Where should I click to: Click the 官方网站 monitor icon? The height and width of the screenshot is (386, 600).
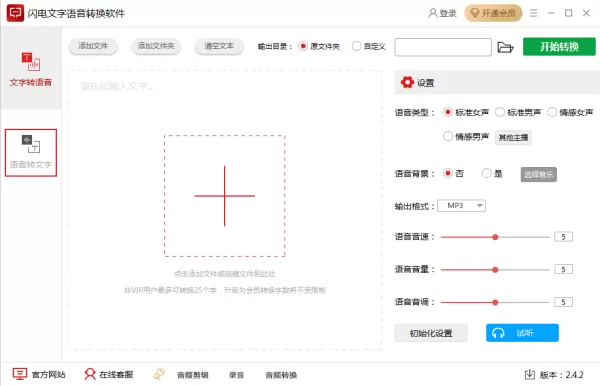tap(20, 374)
